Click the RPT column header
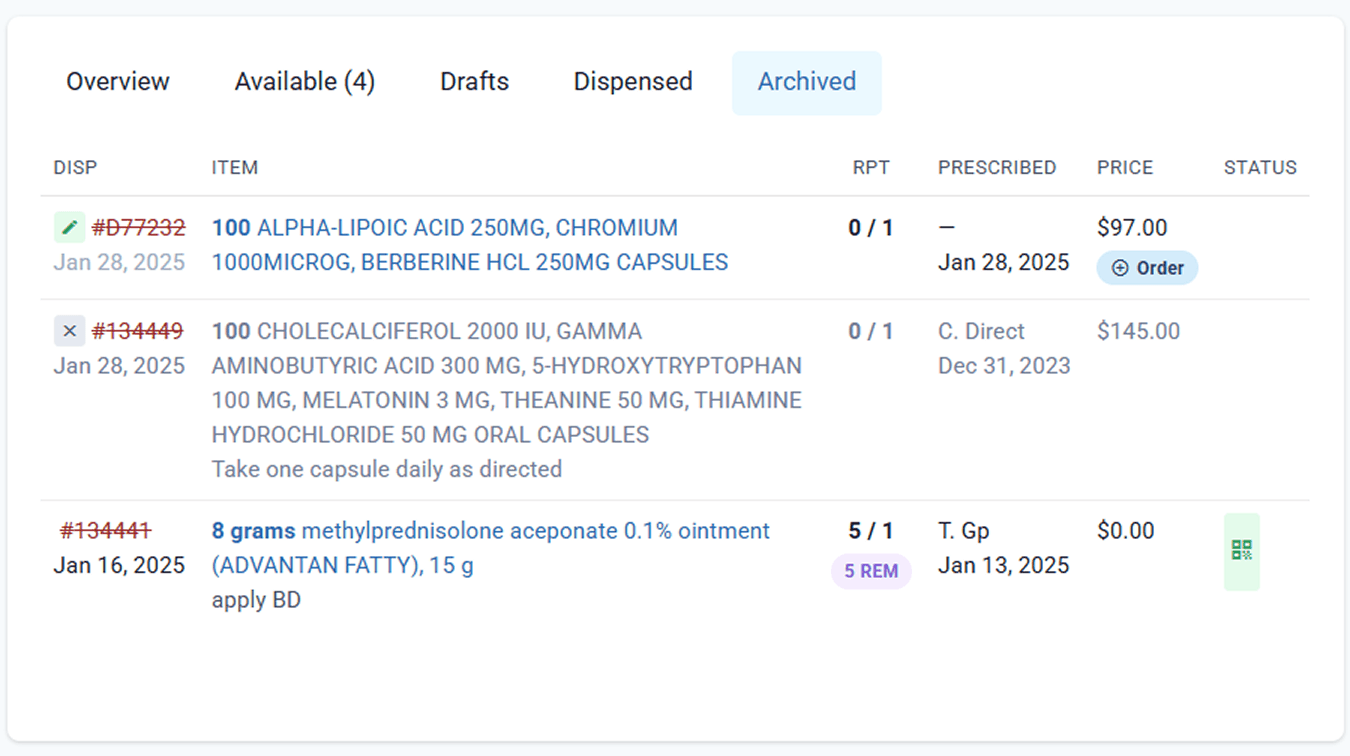The image size is (1350, 756). click(x=871, y=168)
